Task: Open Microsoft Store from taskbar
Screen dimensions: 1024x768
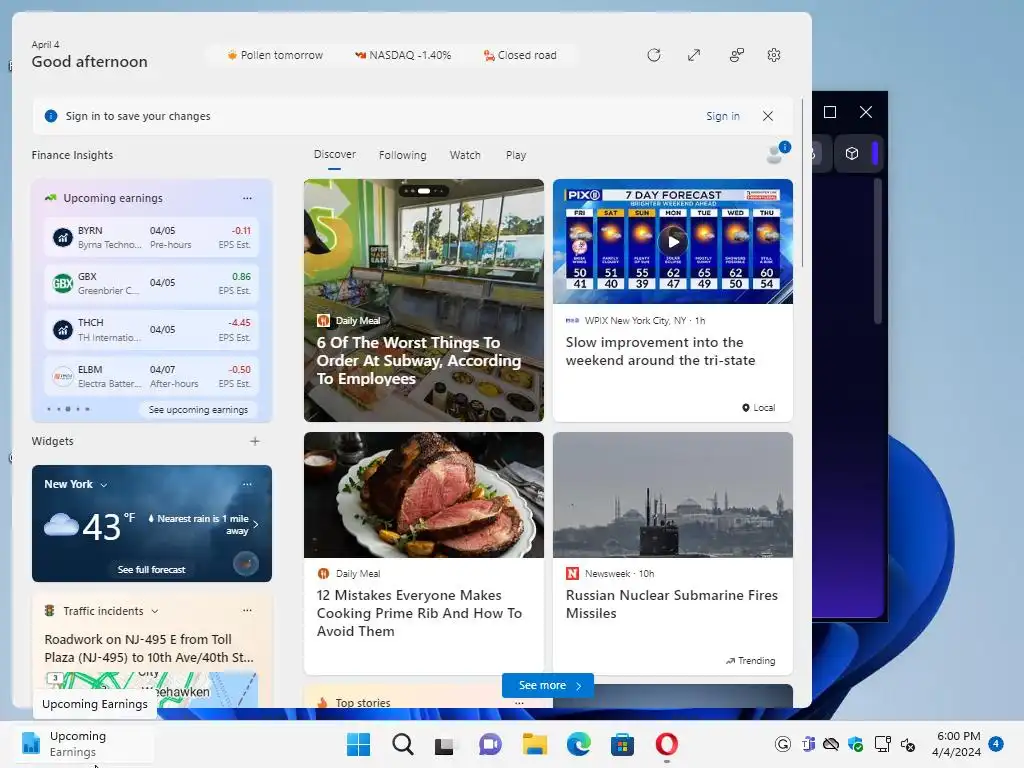Action: [622, 744]
